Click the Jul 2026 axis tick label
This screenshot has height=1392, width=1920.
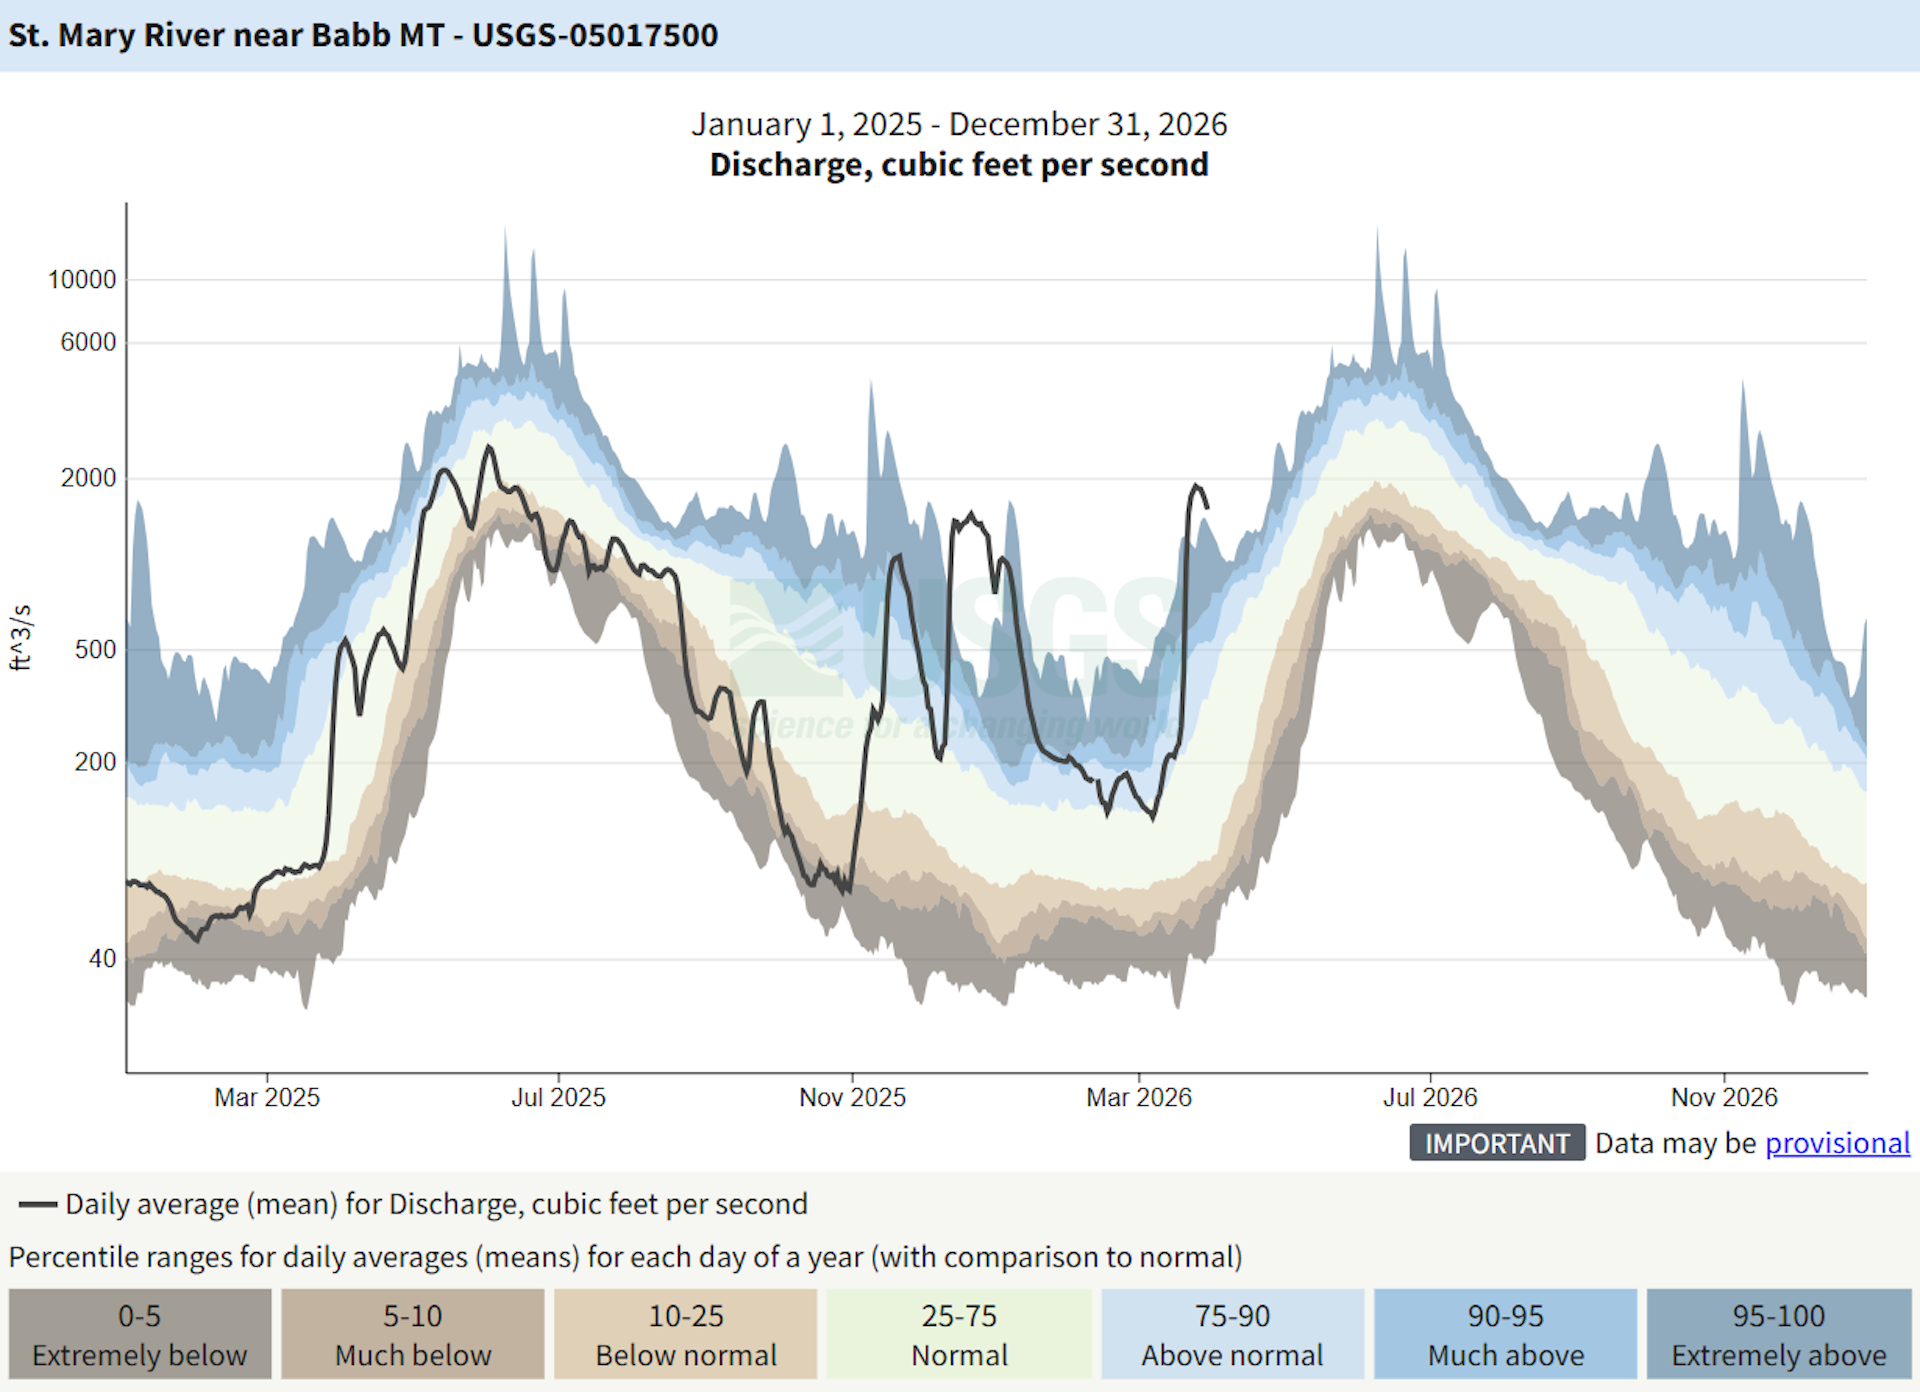pos(1430,1097)
